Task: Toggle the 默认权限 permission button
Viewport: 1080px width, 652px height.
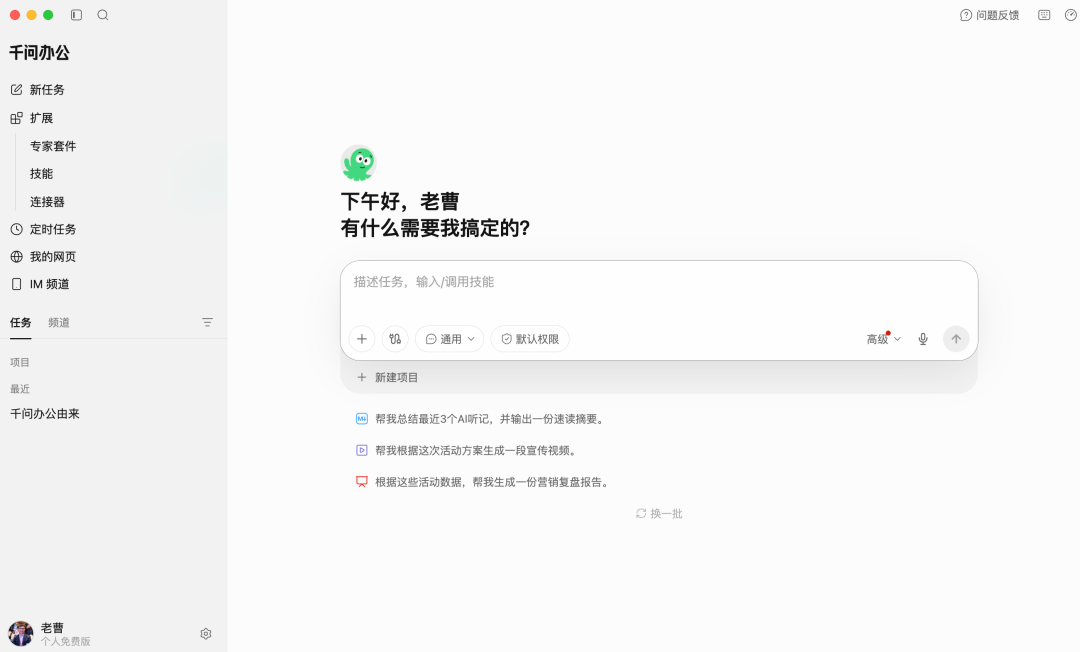Action: (x=530, y=339)
